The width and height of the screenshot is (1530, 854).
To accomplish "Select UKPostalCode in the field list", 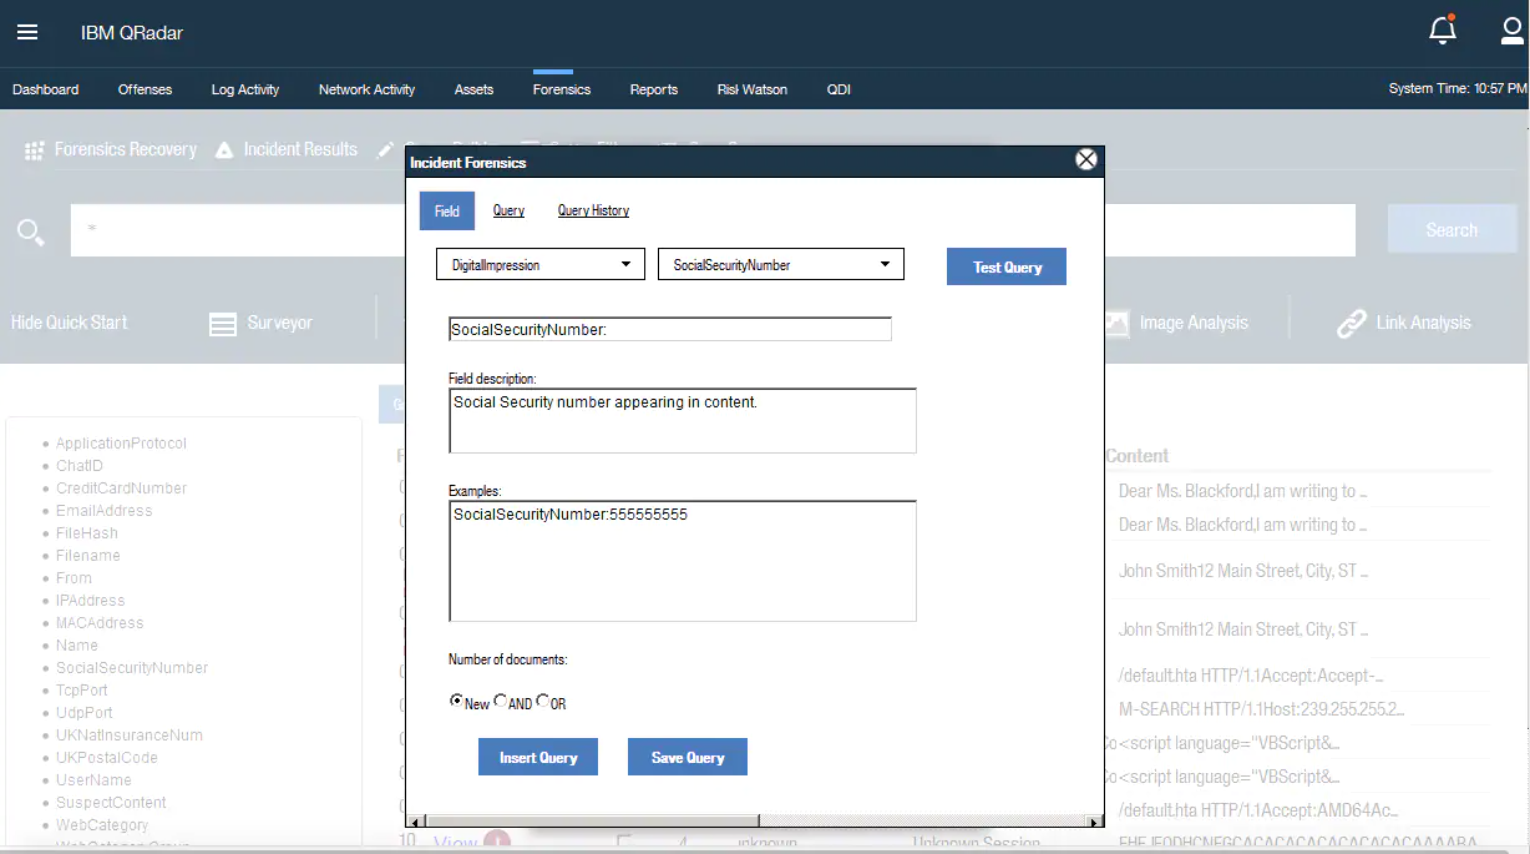I will coord(106,758).
